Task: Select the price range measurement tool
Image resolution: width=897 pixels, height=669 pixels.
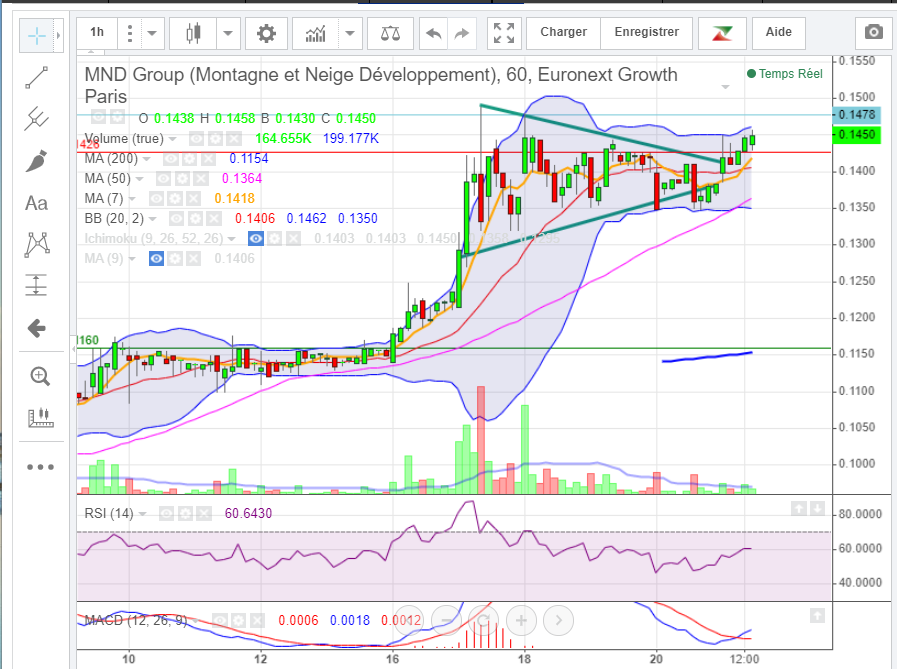Action: [37, 285]
